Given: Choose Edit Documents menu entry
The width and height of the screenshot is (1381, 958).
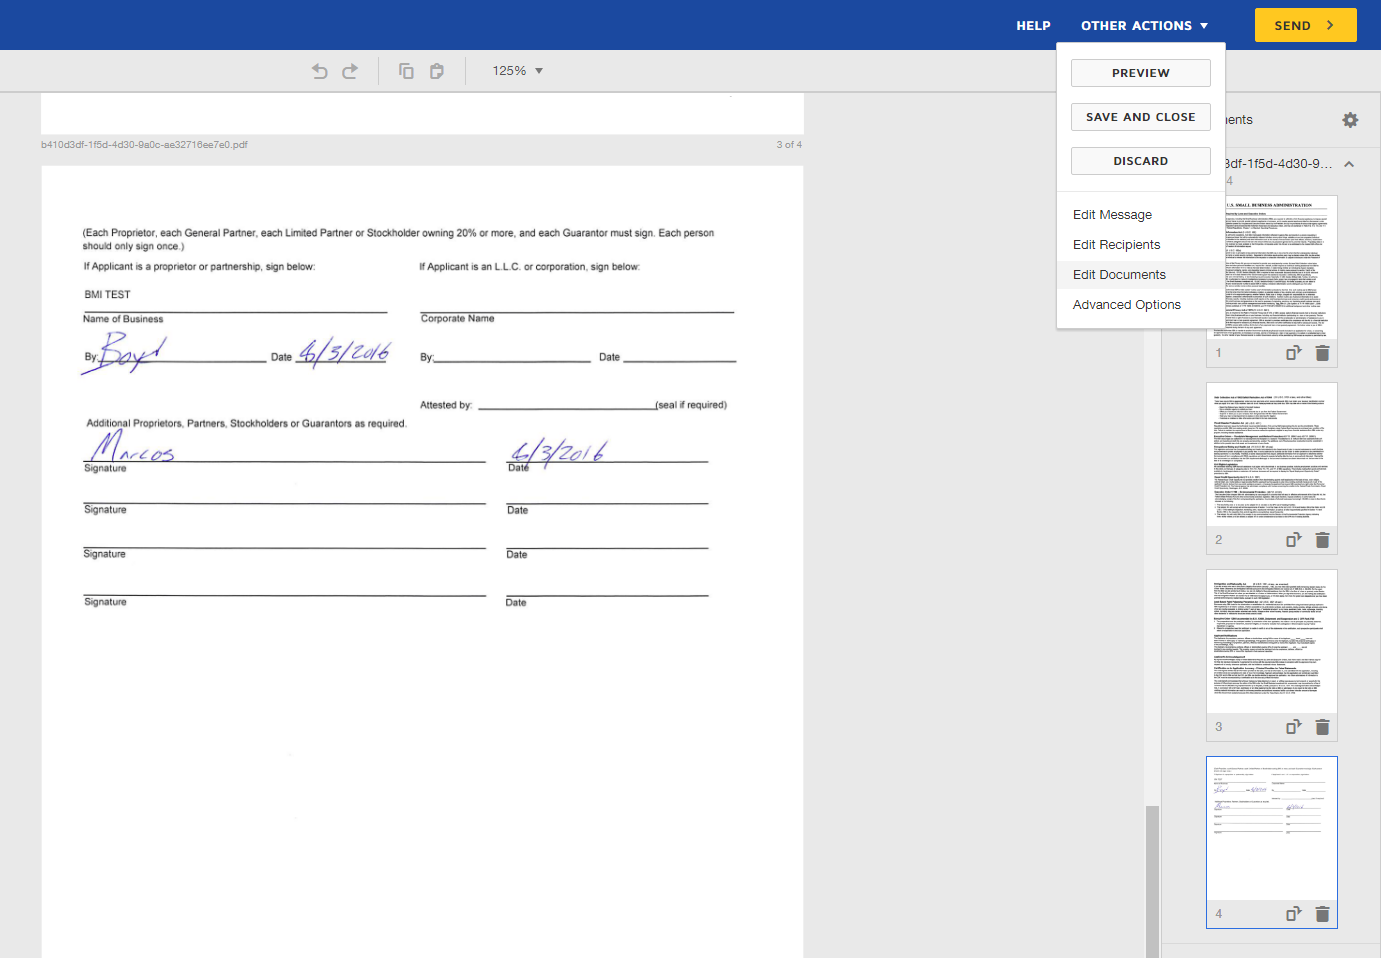Looking at the screenshot, I should pyautogui.click(x=1140, y=275).
